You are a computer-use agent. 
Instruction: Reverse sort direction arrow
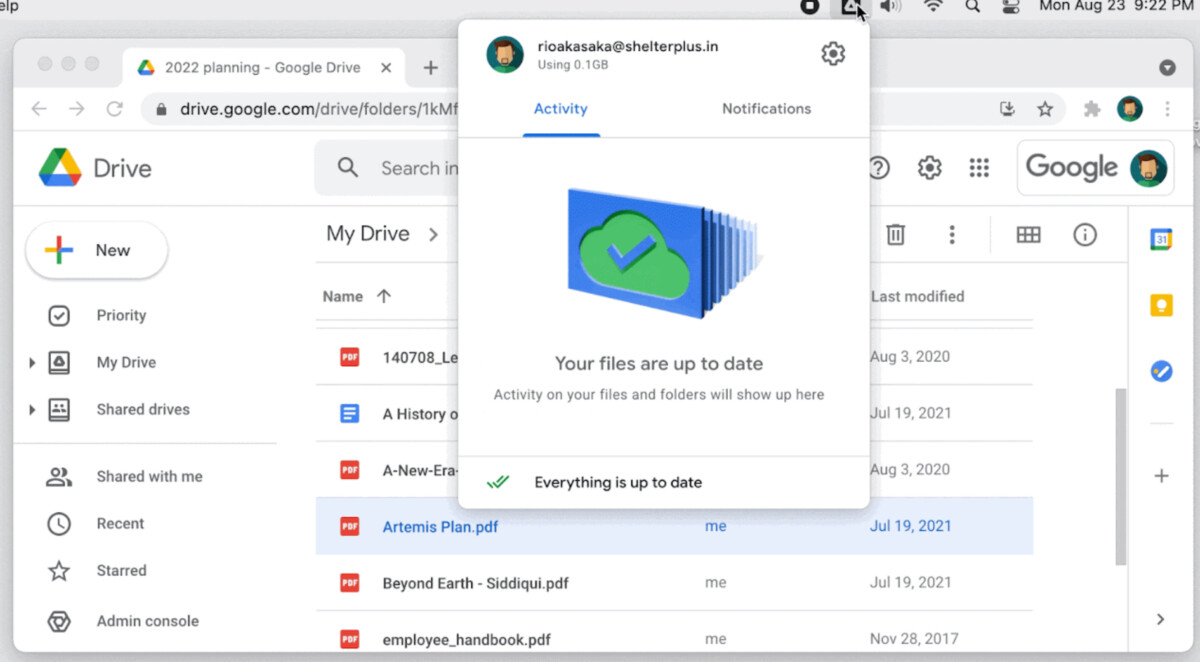pos(384,296)
